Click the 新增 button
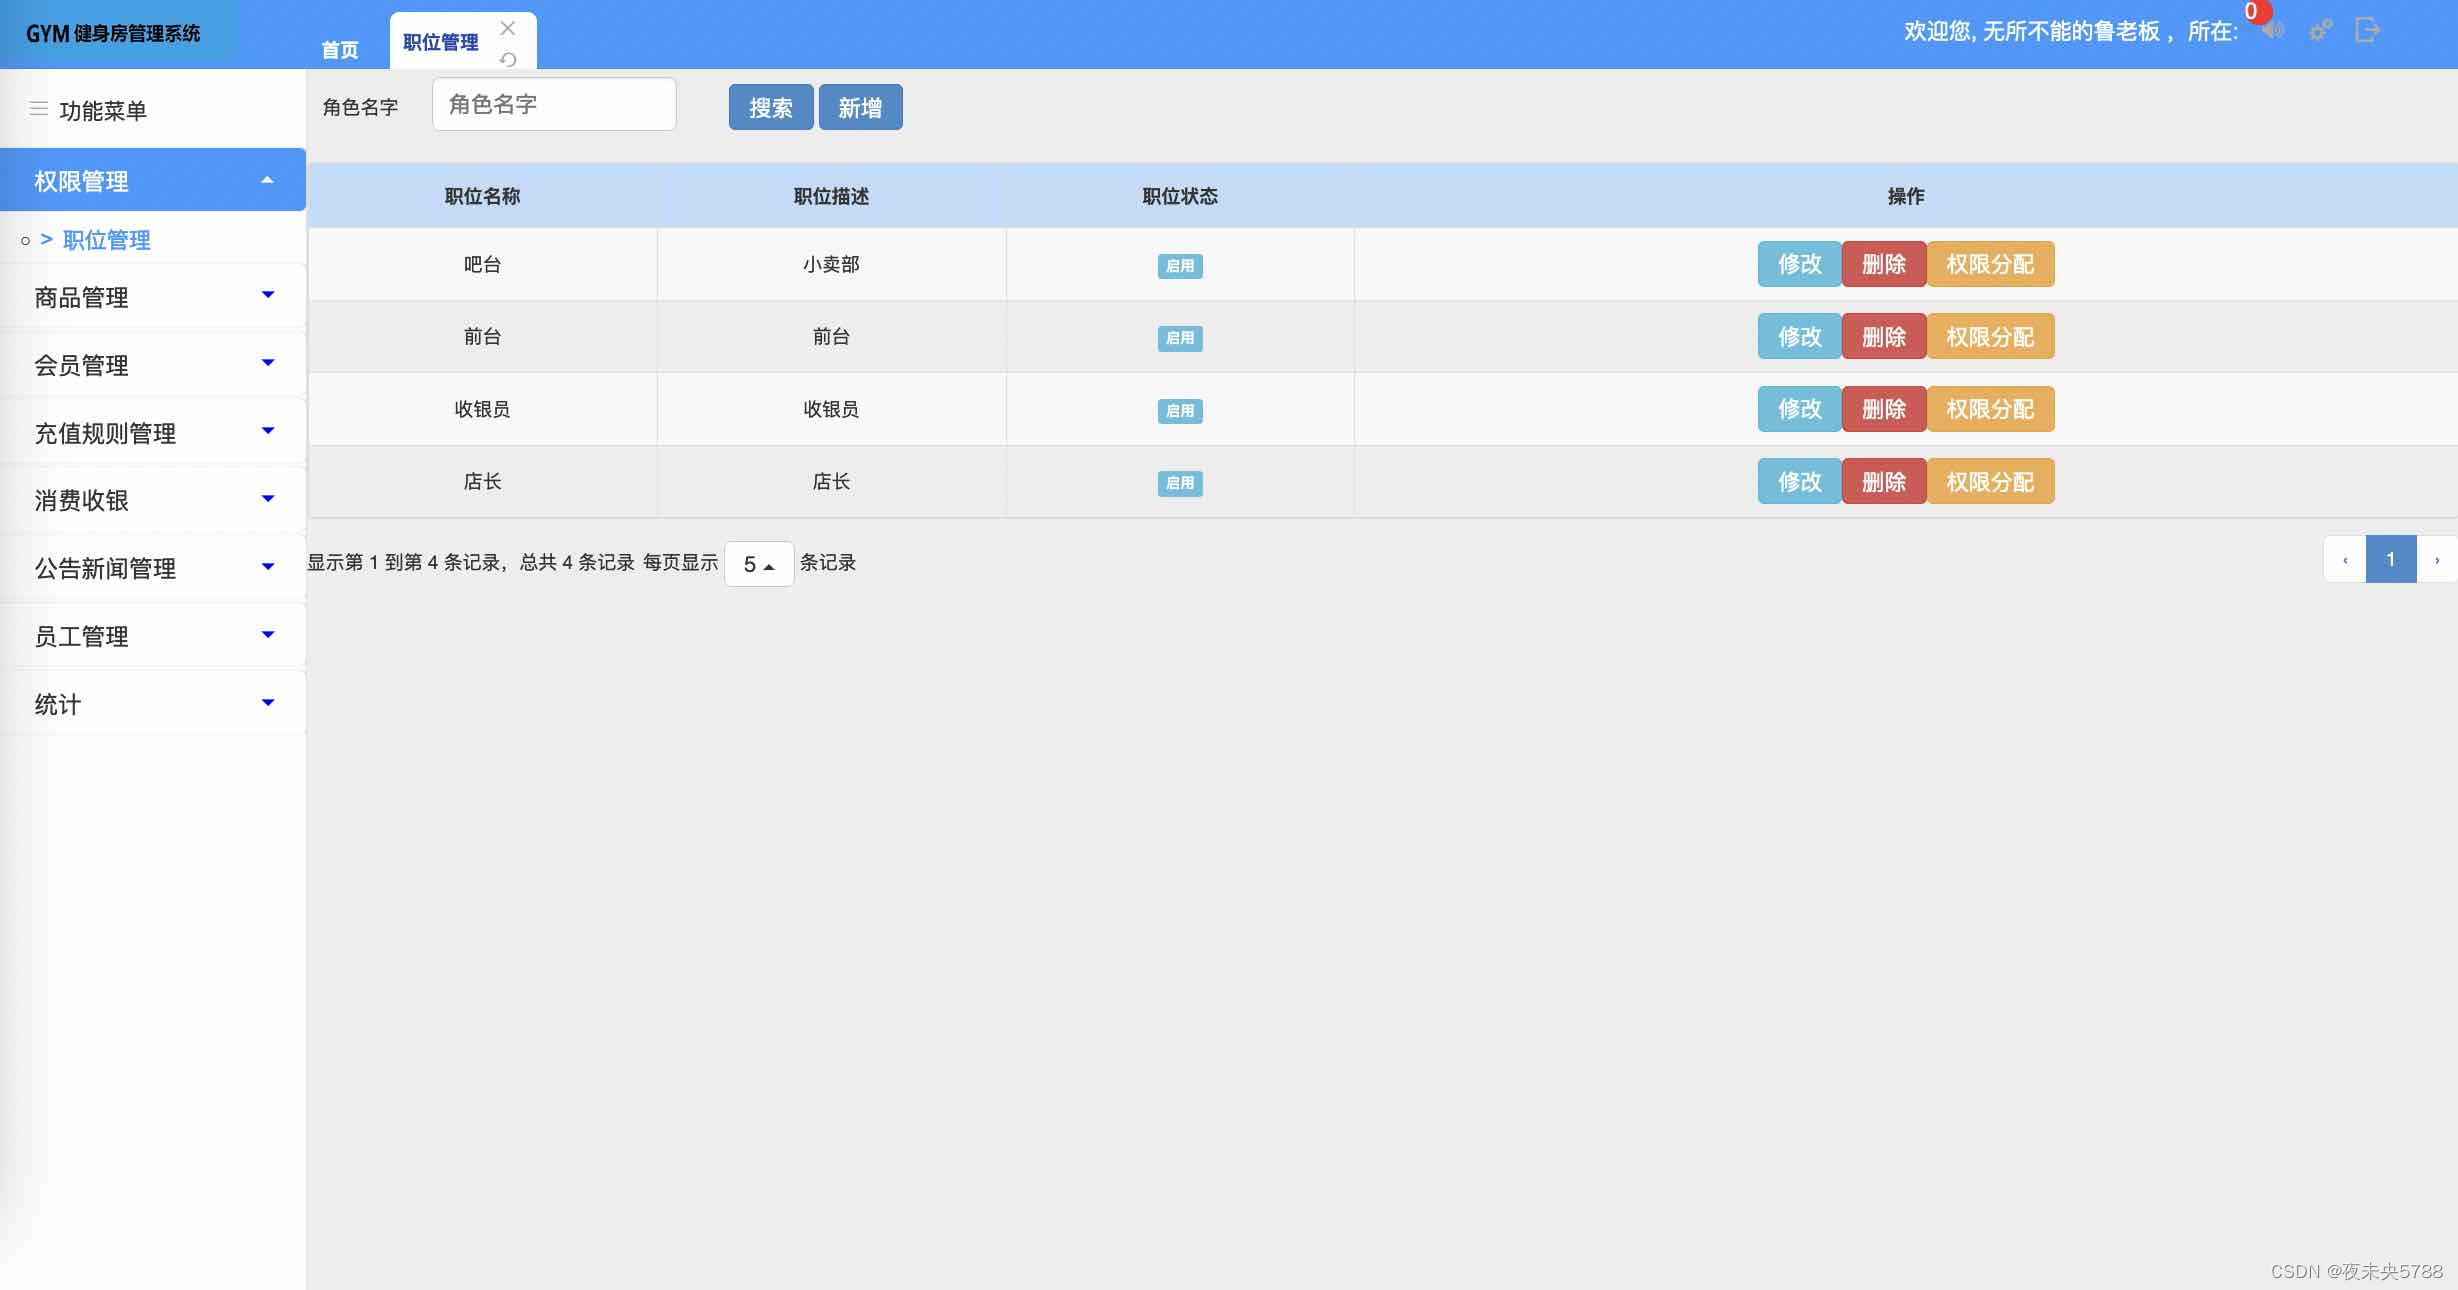2458x1290 pixels. click(860, 108)
